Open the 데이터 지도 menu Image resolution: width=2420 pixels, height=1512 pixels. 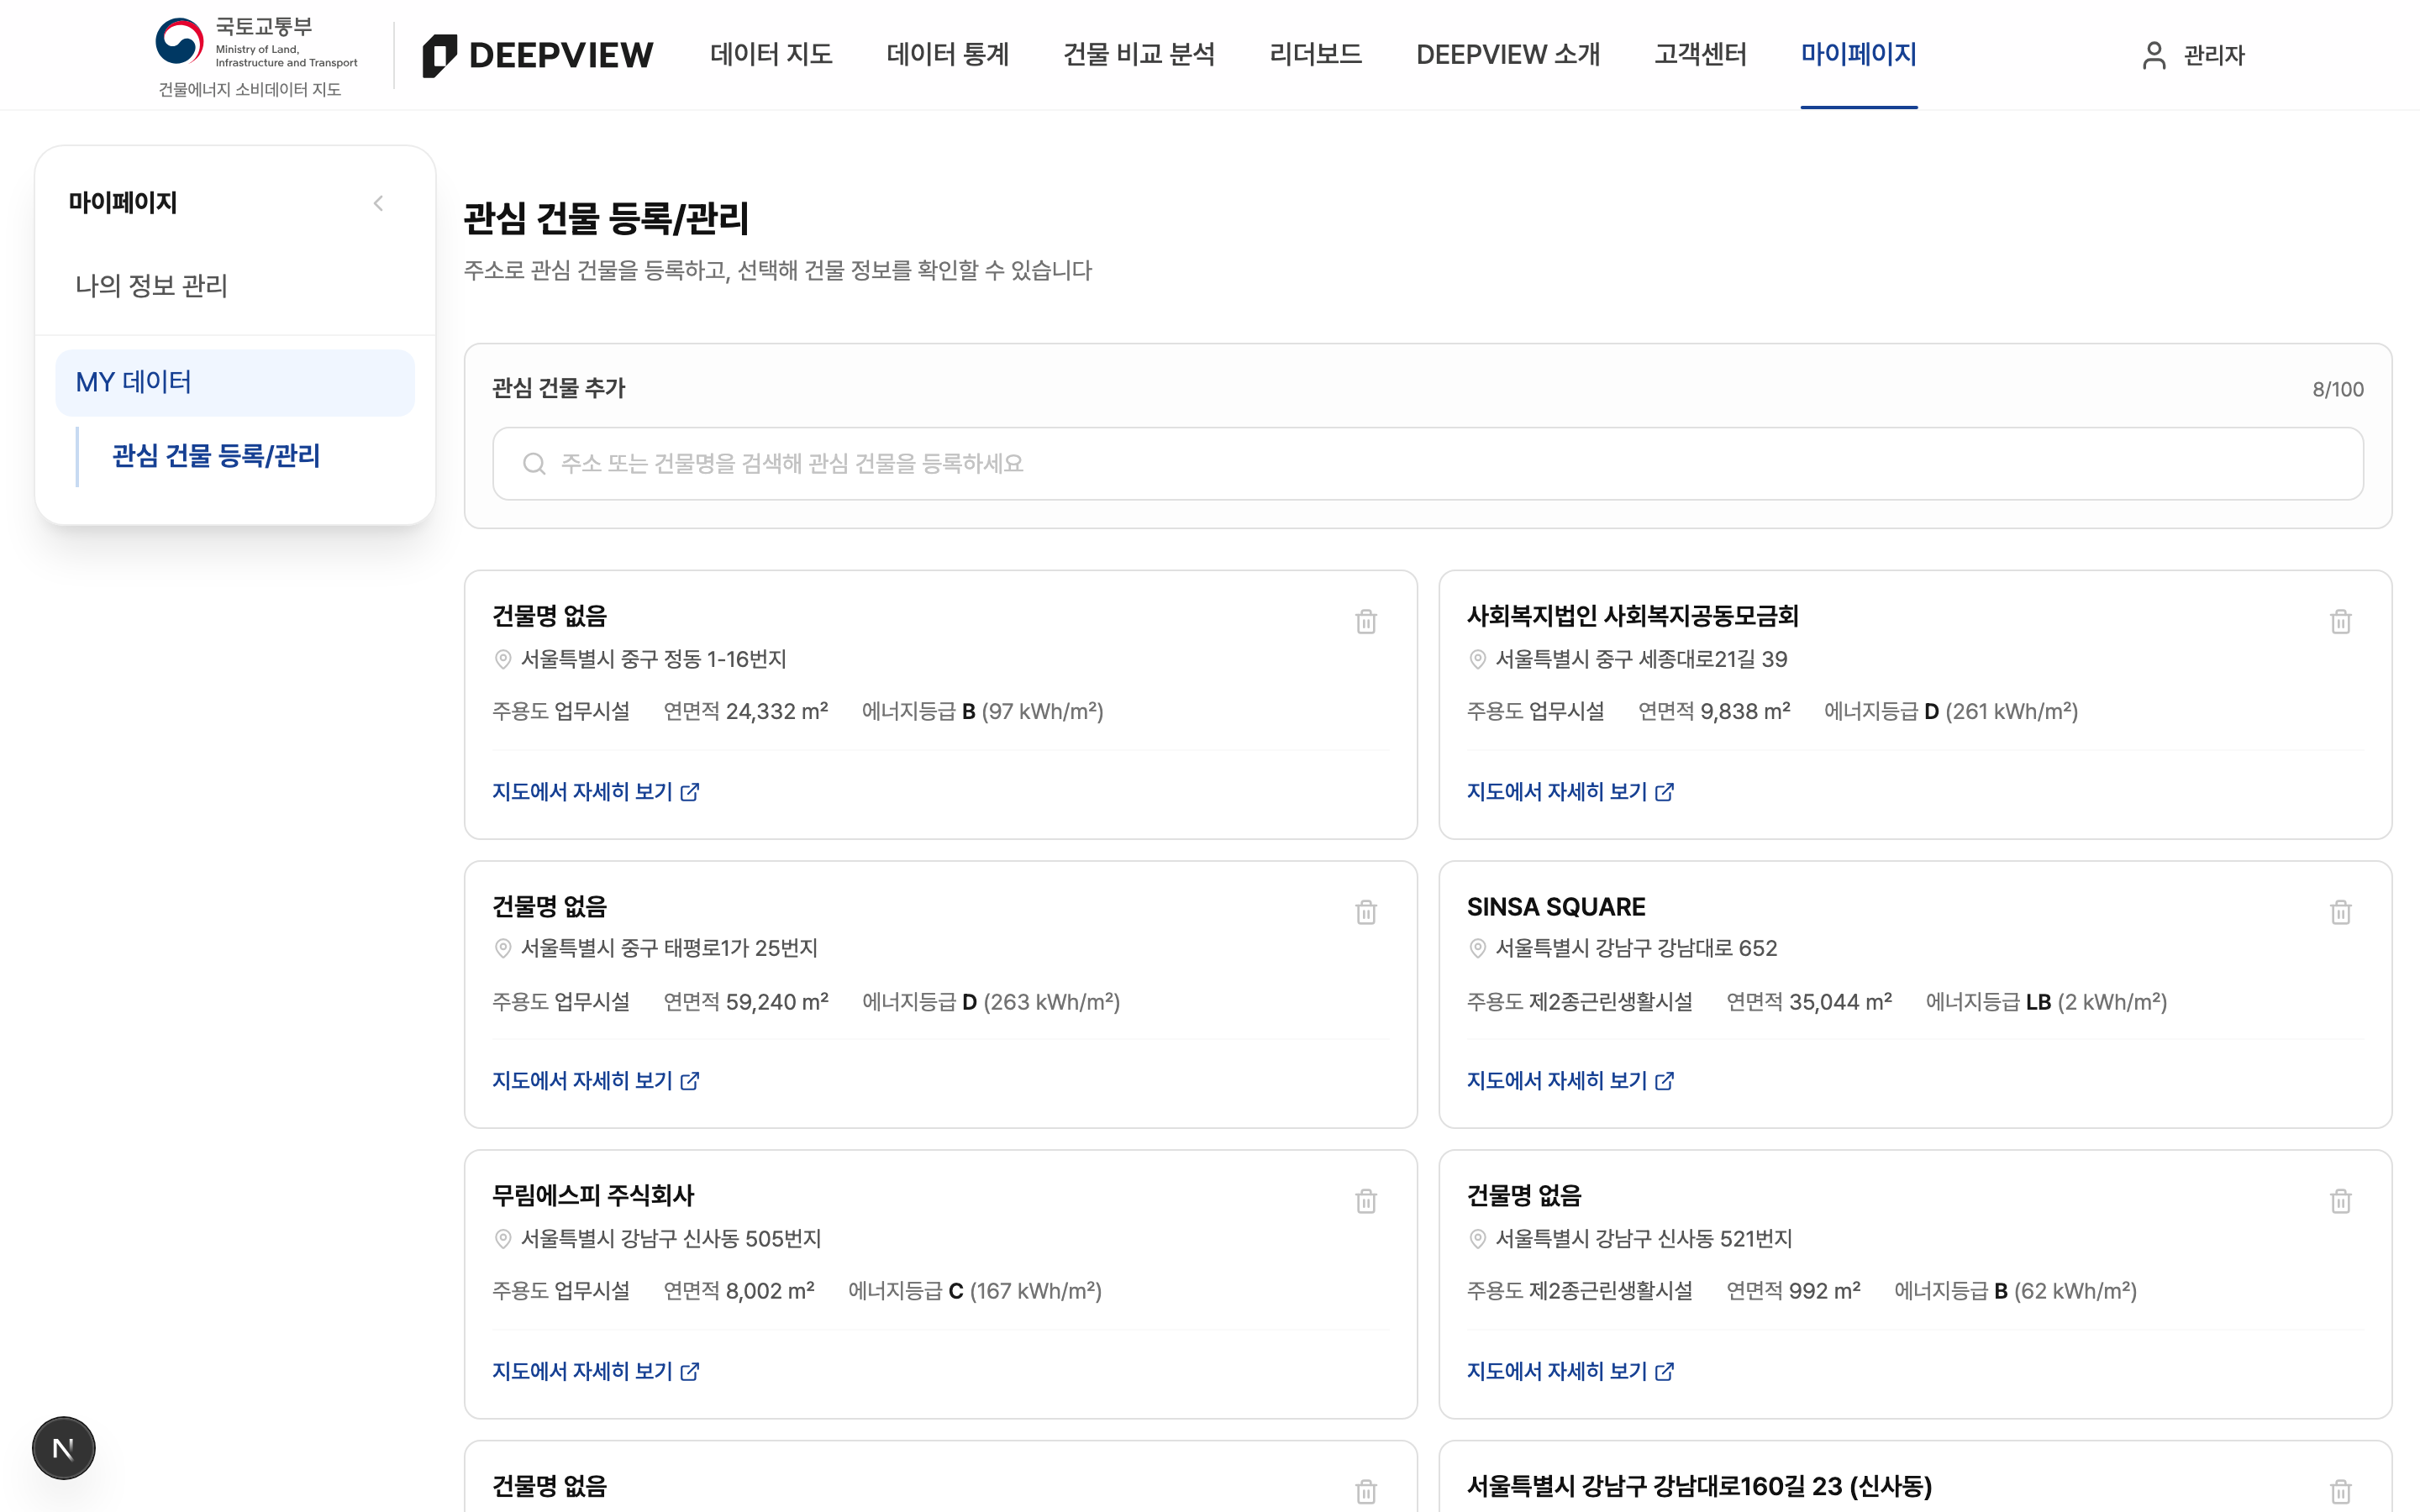click(771, 54)
